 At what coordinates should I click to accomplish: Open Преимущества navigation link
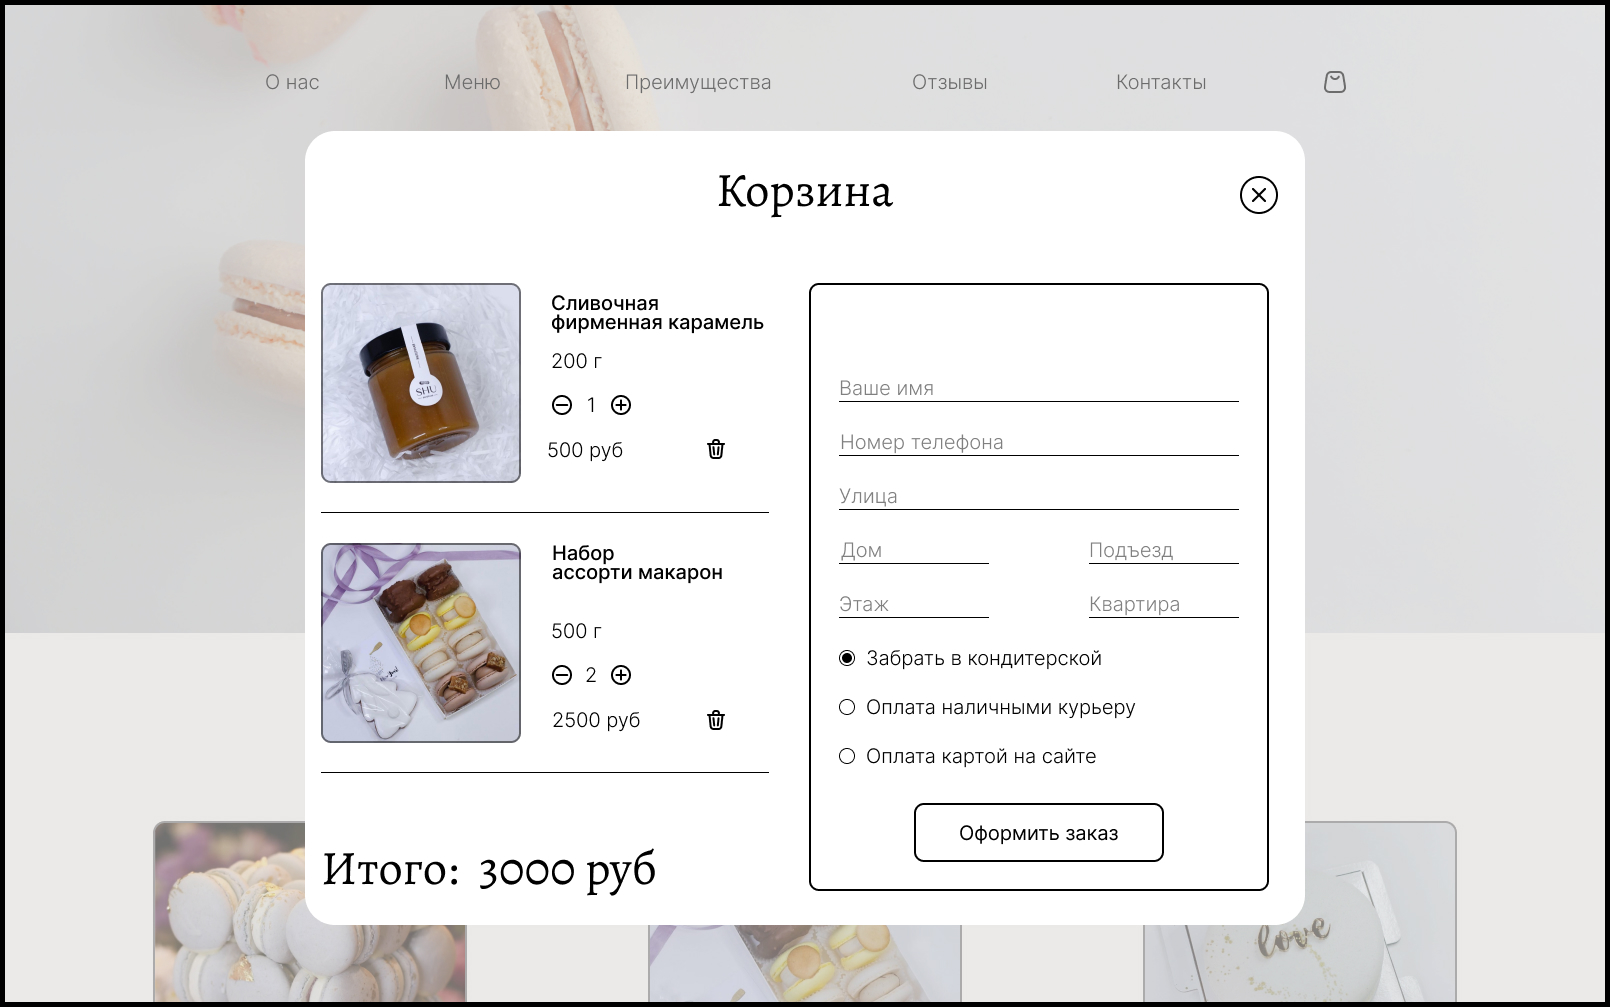698,82
